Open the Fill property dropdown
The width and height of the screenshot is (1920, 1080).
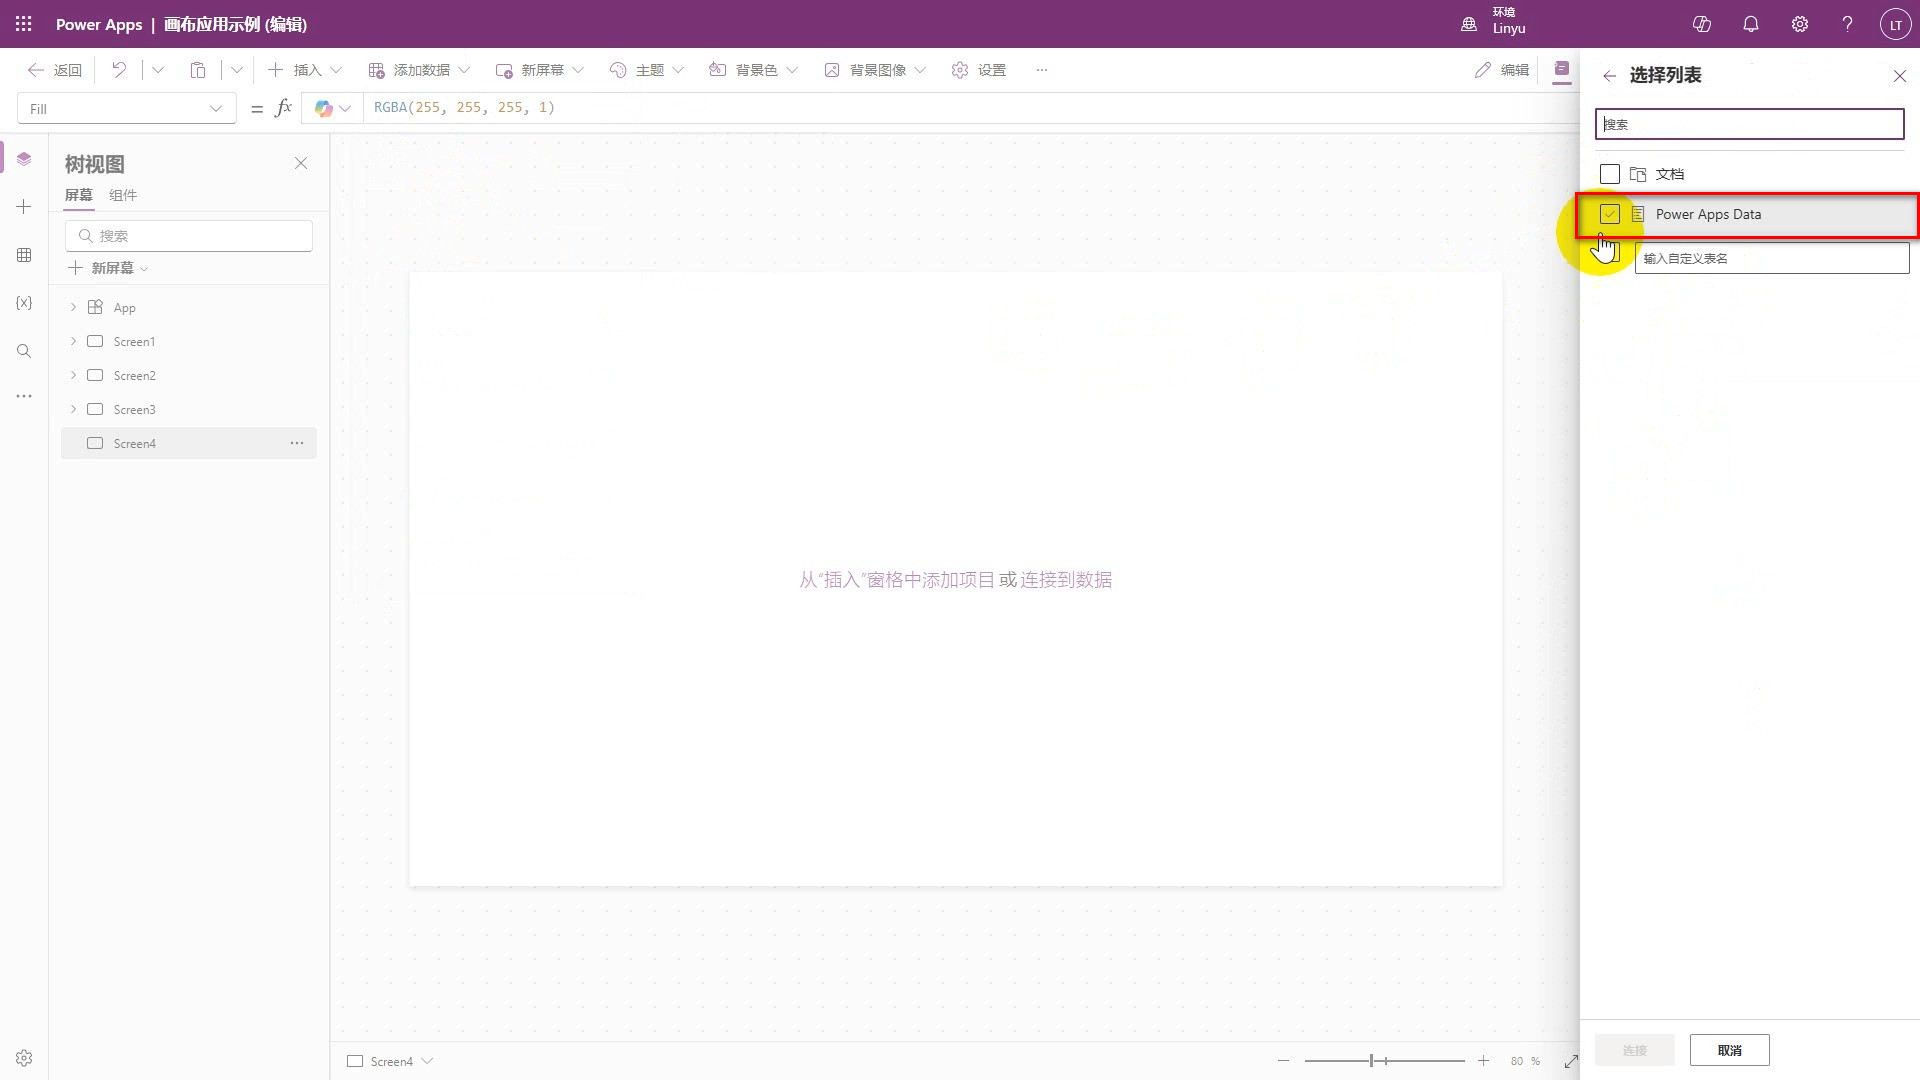126,109
